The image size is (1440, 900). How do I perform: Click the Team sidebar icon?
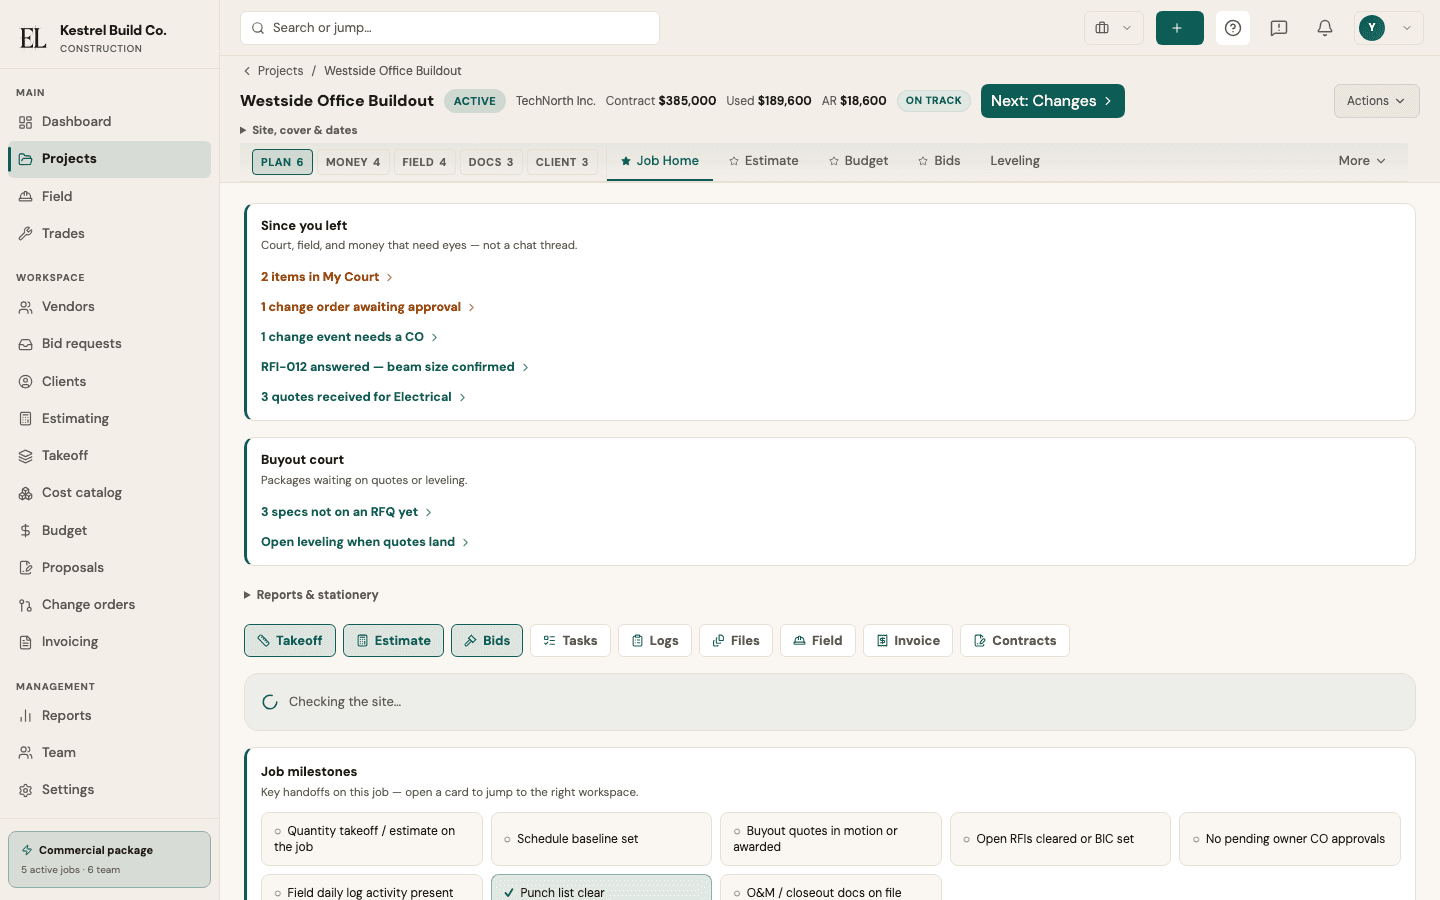click(x=26, y=753)
